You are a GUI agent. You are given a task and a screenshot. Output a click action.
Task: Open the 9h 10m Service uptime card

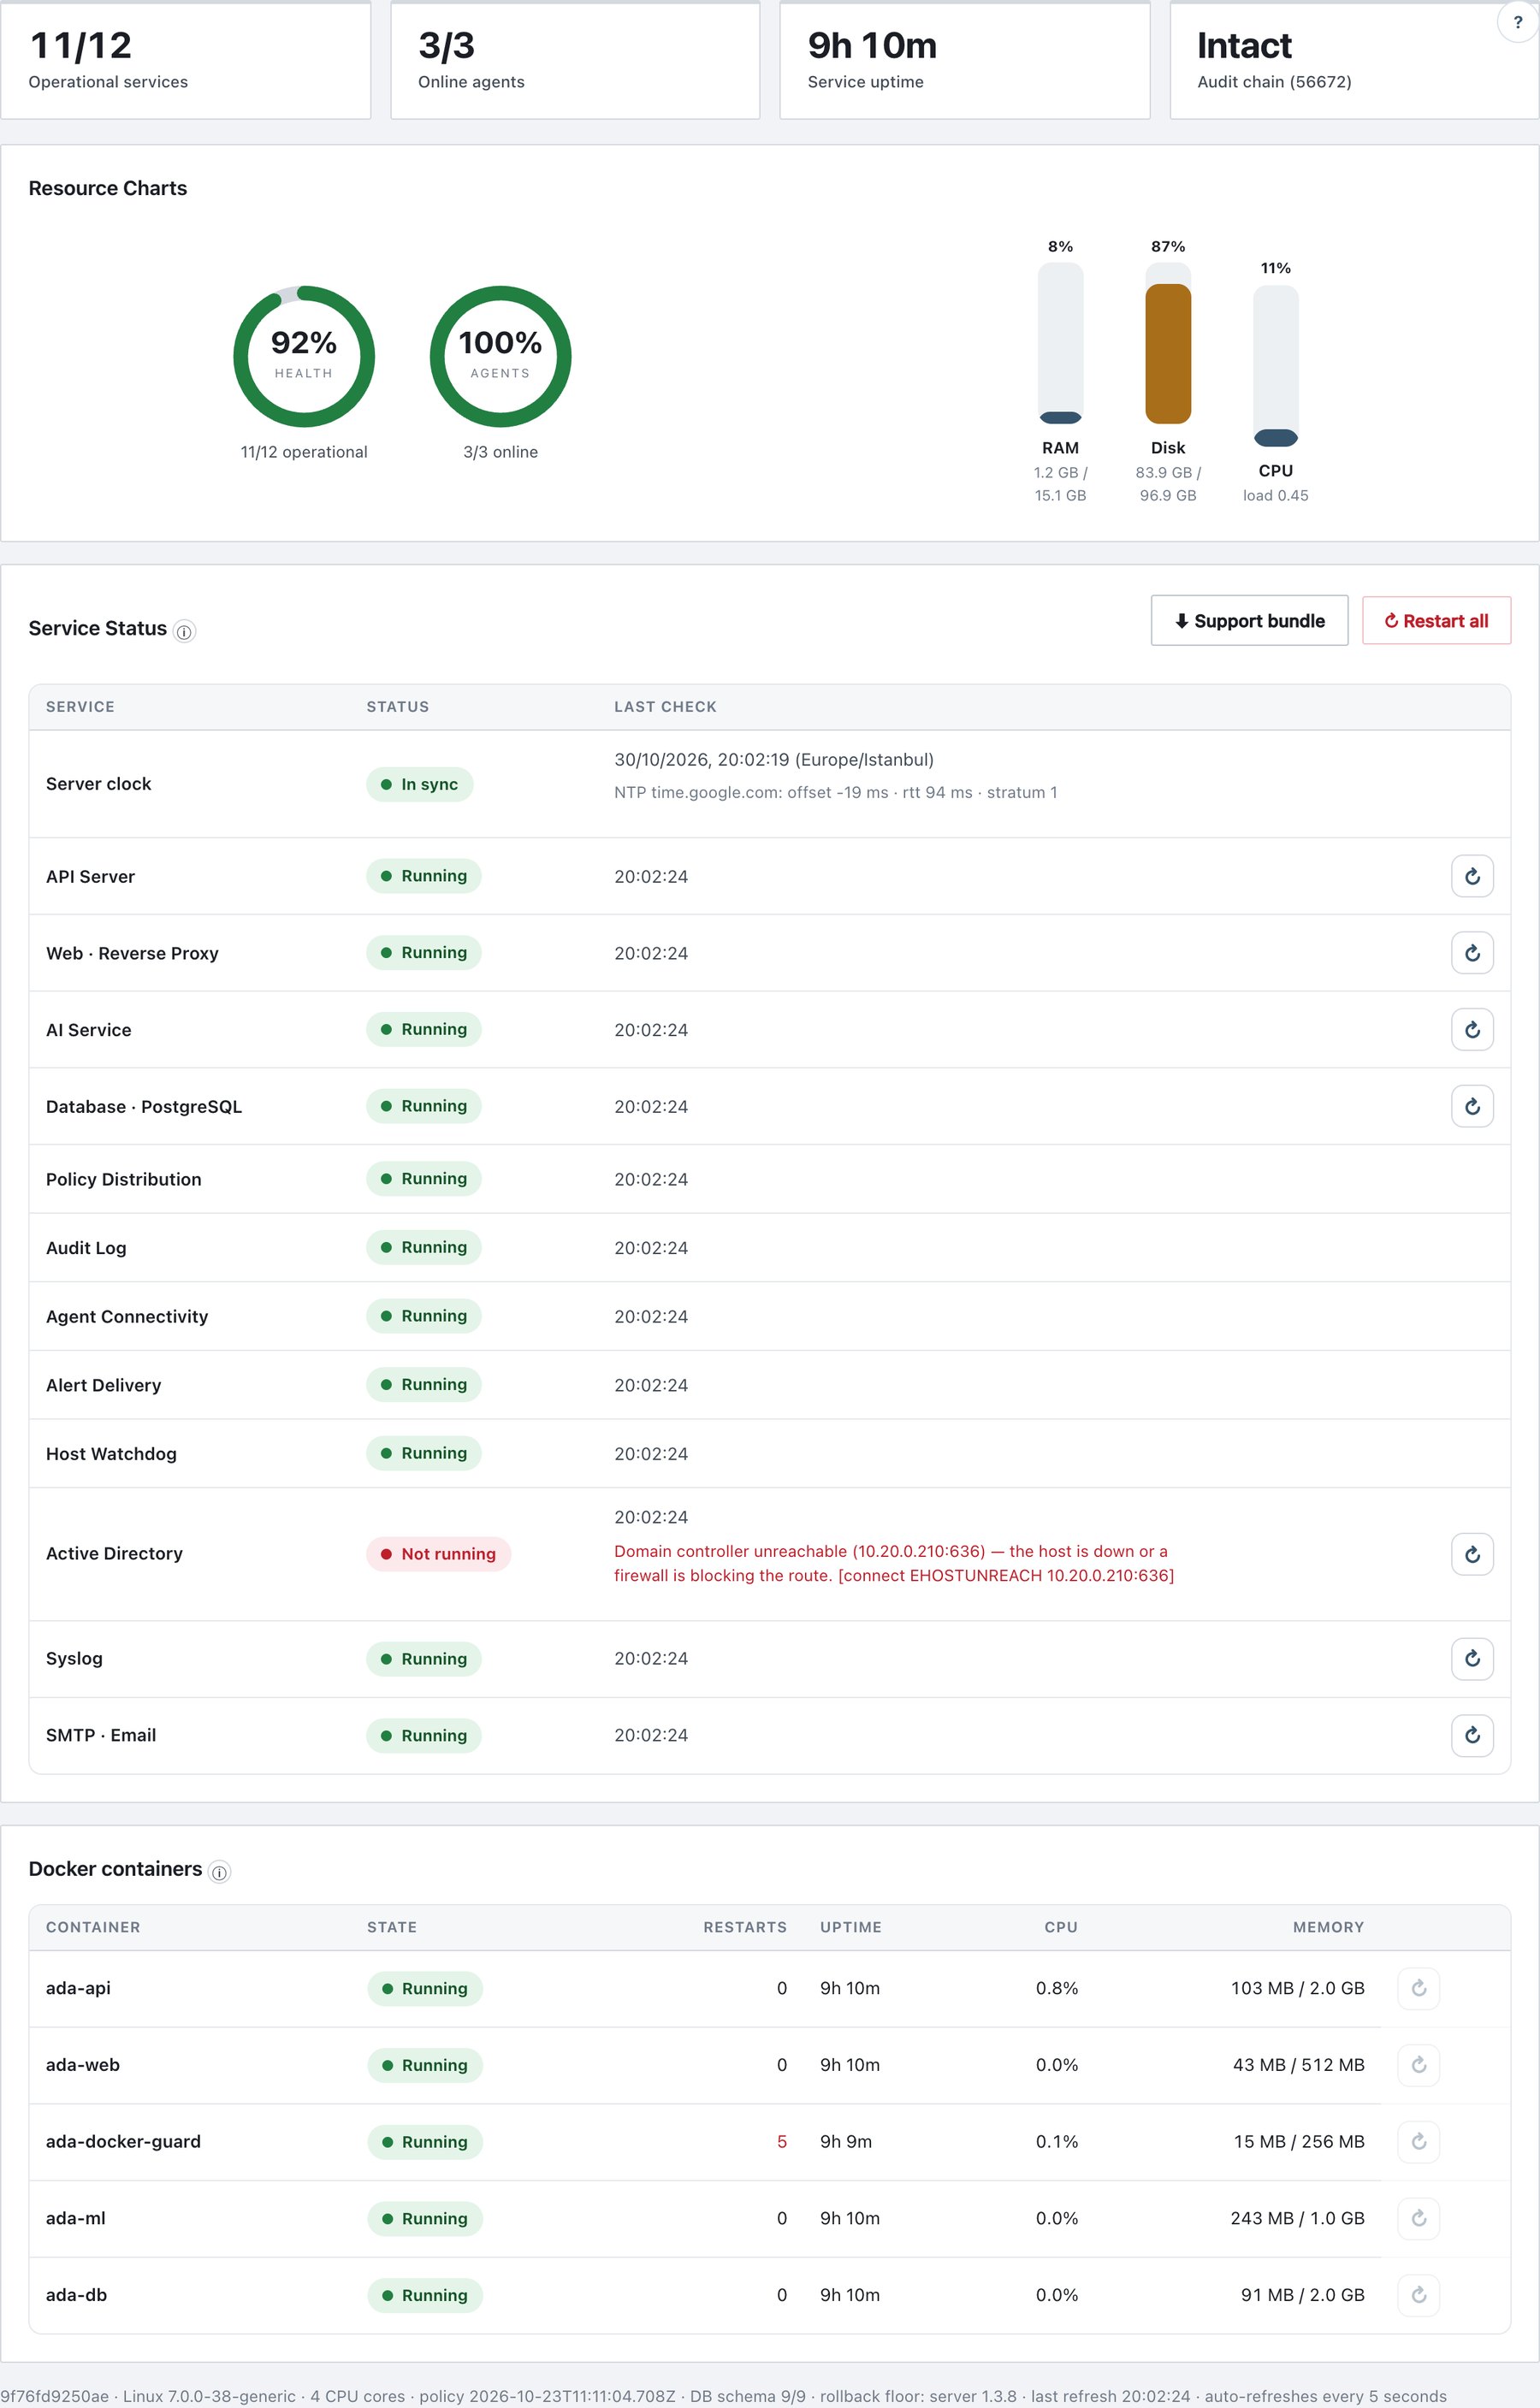coord(965,60)
